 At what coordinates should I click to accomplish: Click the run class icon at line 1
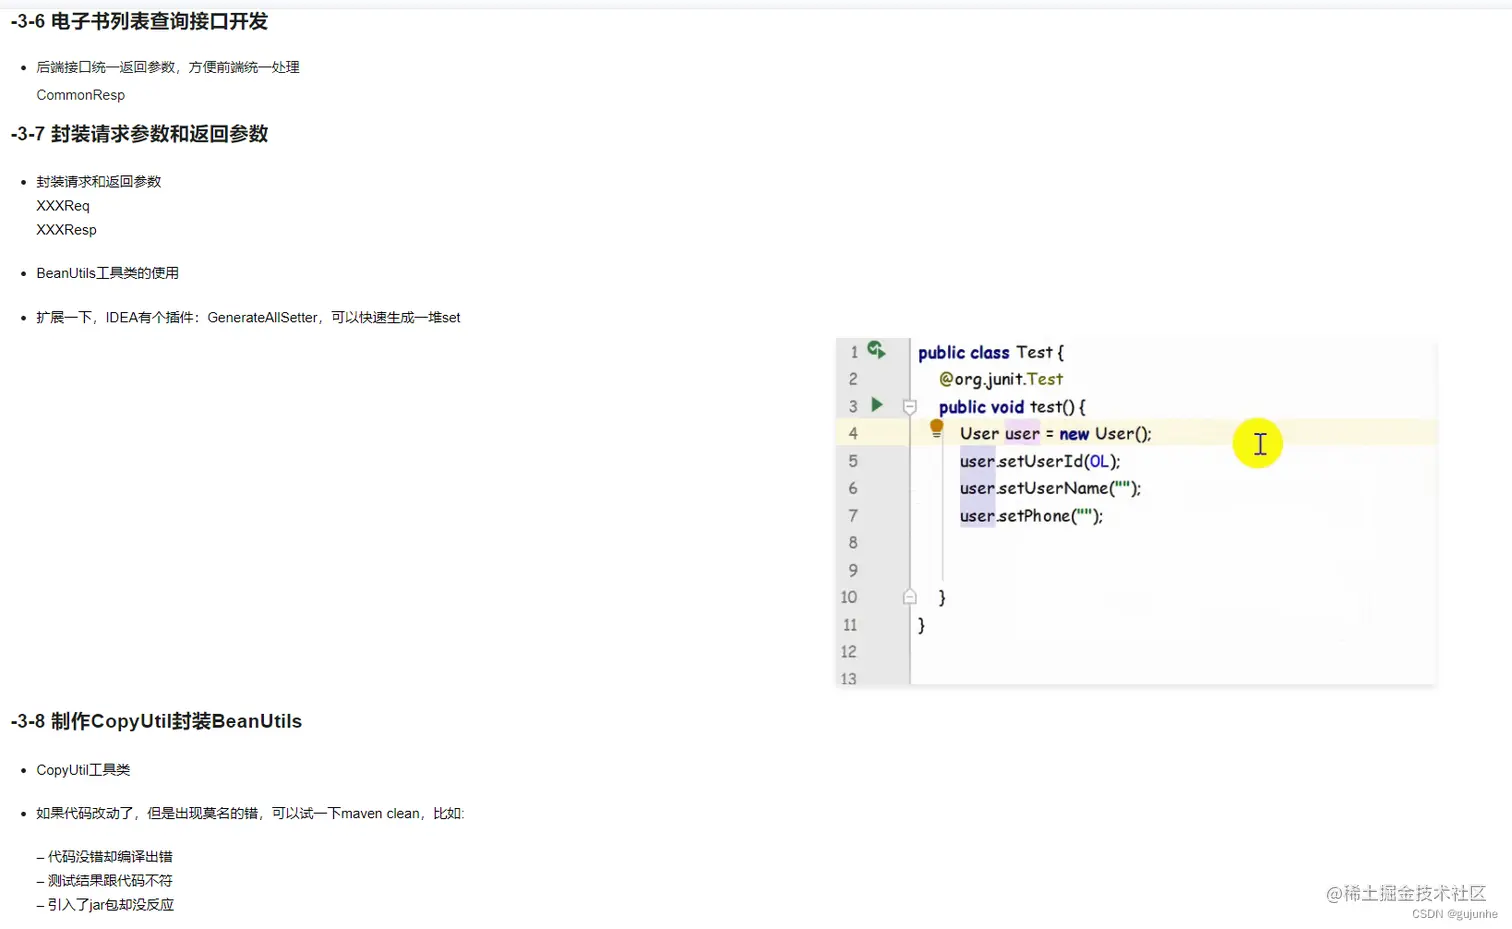876,350
